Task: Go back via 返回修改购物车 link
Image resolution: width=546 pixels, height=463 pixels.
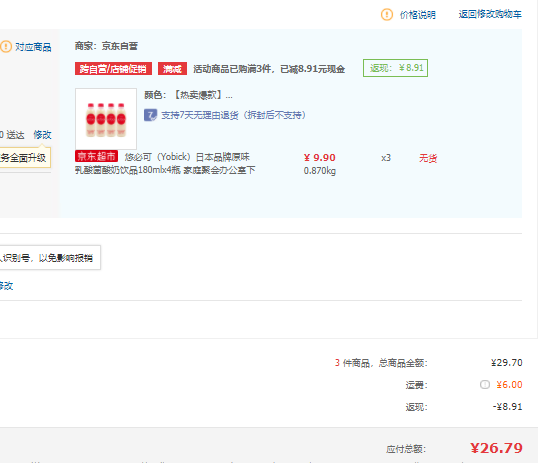Action: pos(490,14)
